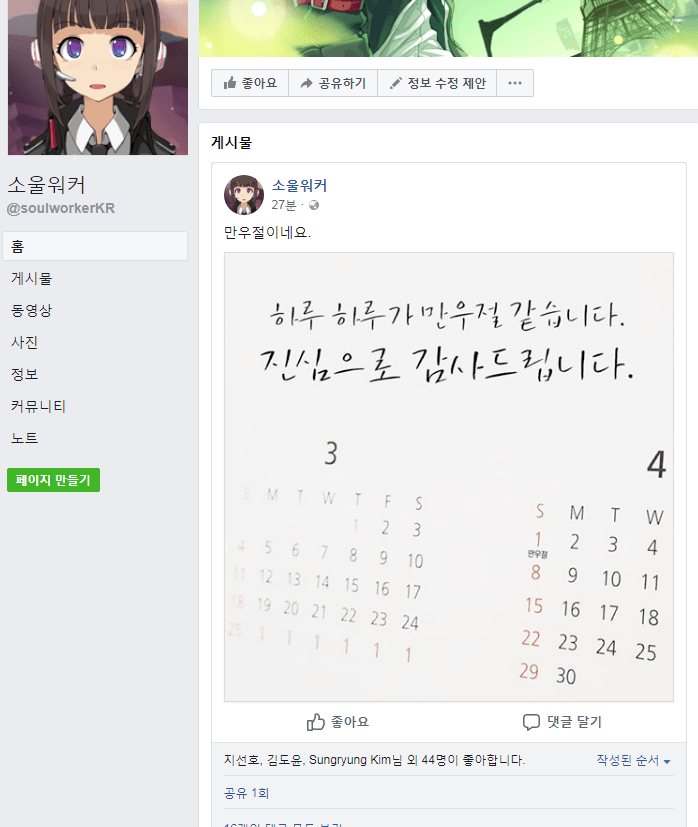The width and height of the screenshot is (698, 827).
Task: Open the calendar image in the post
Action: [x=449, y=477]
